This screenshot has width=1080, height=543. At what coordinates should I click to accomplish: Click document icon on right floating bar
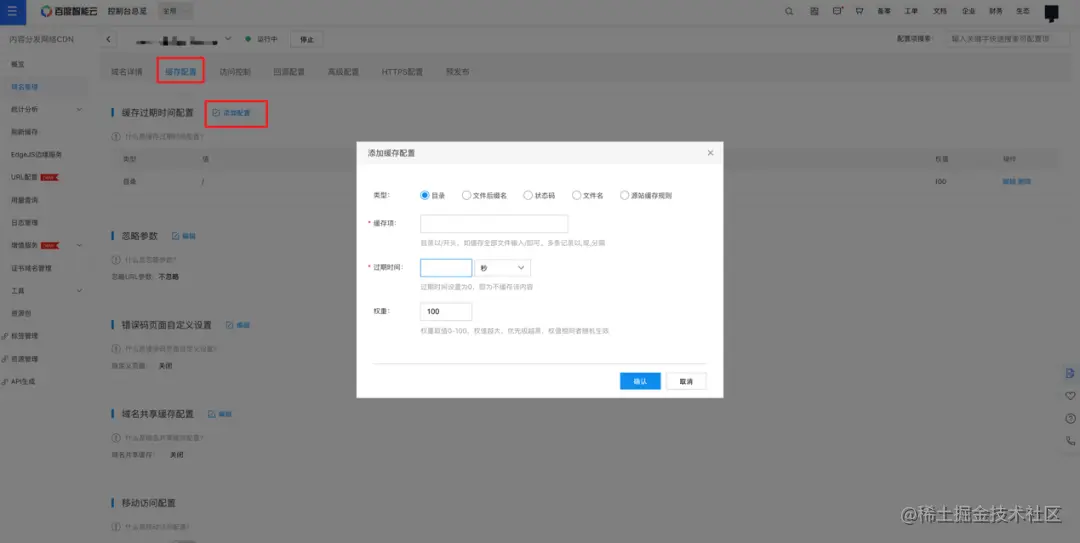click(1070, 373)
